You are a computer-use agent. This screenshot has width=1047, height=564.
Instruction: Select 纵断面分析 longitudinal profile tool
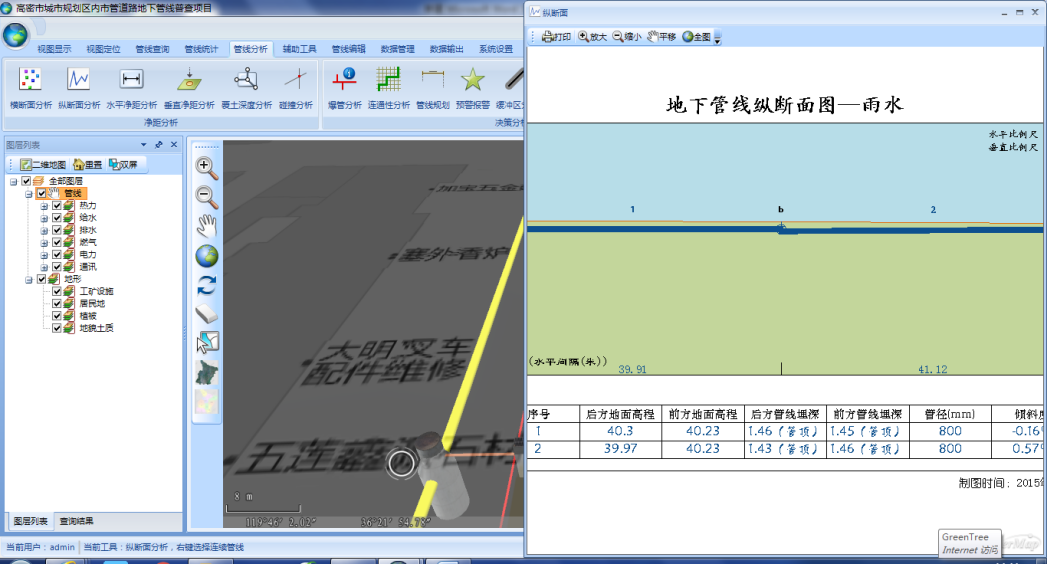(79, 88)
